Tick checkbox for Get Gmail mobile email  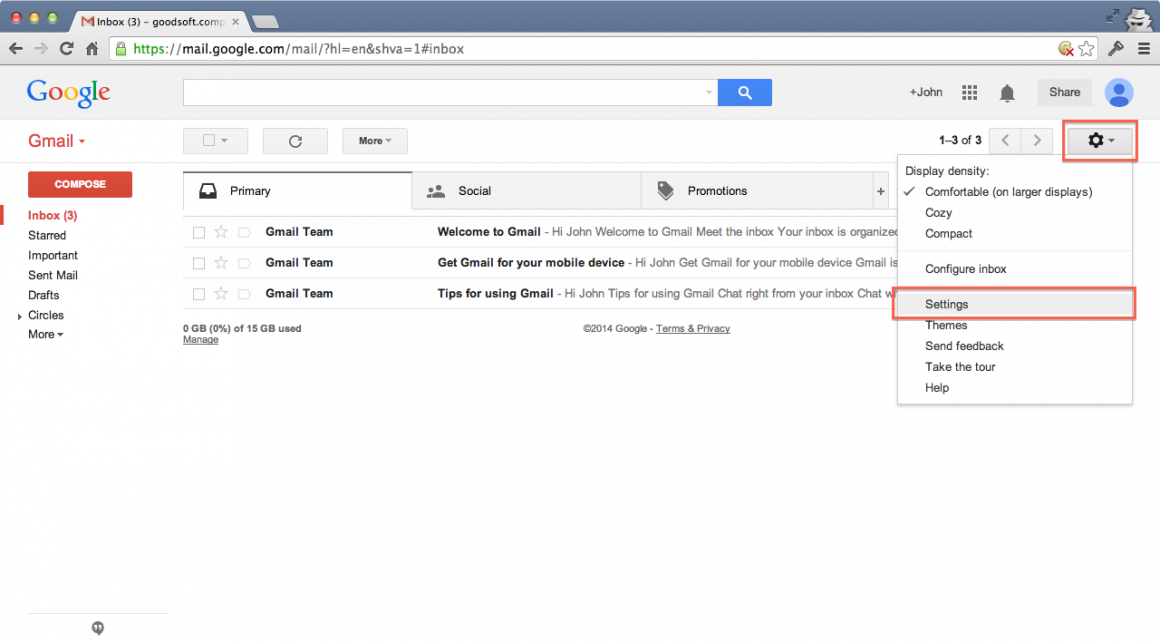pyautogui.click(x=199, y=263)
